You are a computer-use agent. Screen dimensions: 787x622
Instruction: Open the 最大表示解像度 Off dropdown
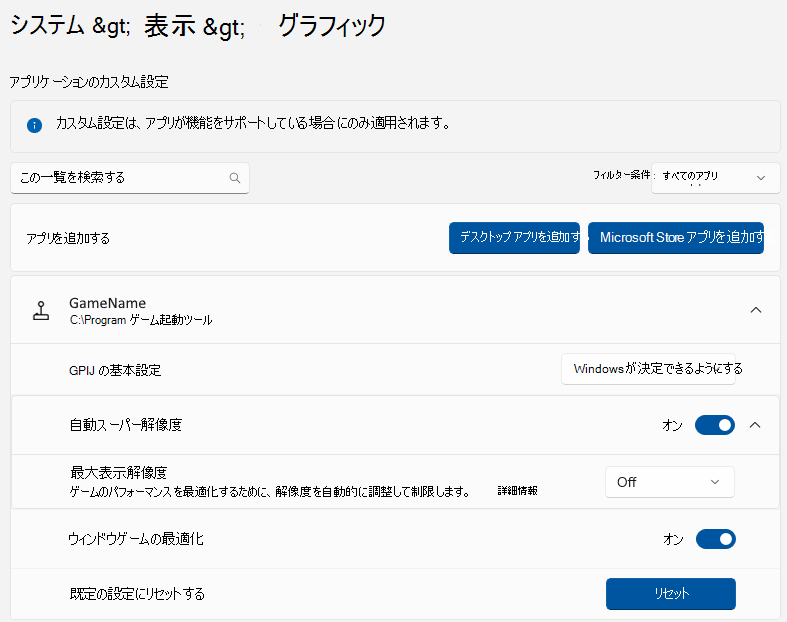pyautogui.click(x=670, y=482)
